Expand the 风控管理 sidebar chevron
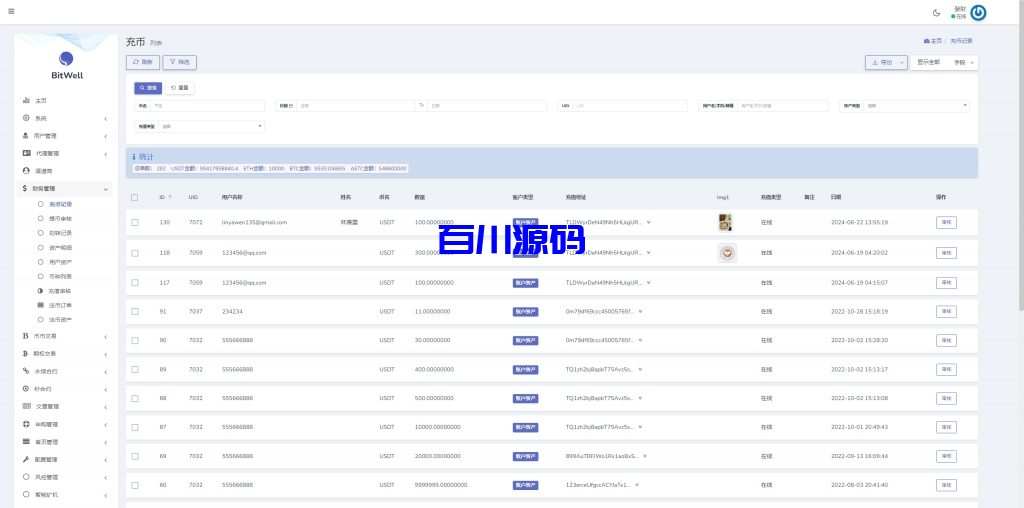Screen dimensions: 1024x508 click(106, 477)
